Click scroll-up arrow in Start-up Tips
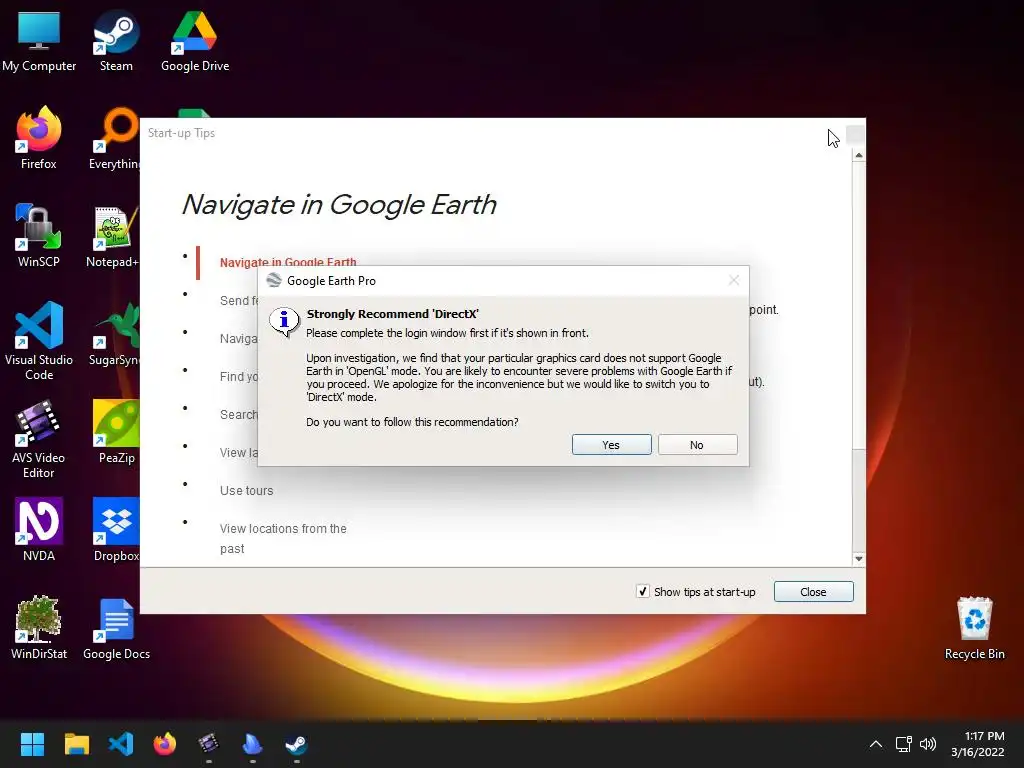This screenshot has height=768, width=1024. (859, 155)
